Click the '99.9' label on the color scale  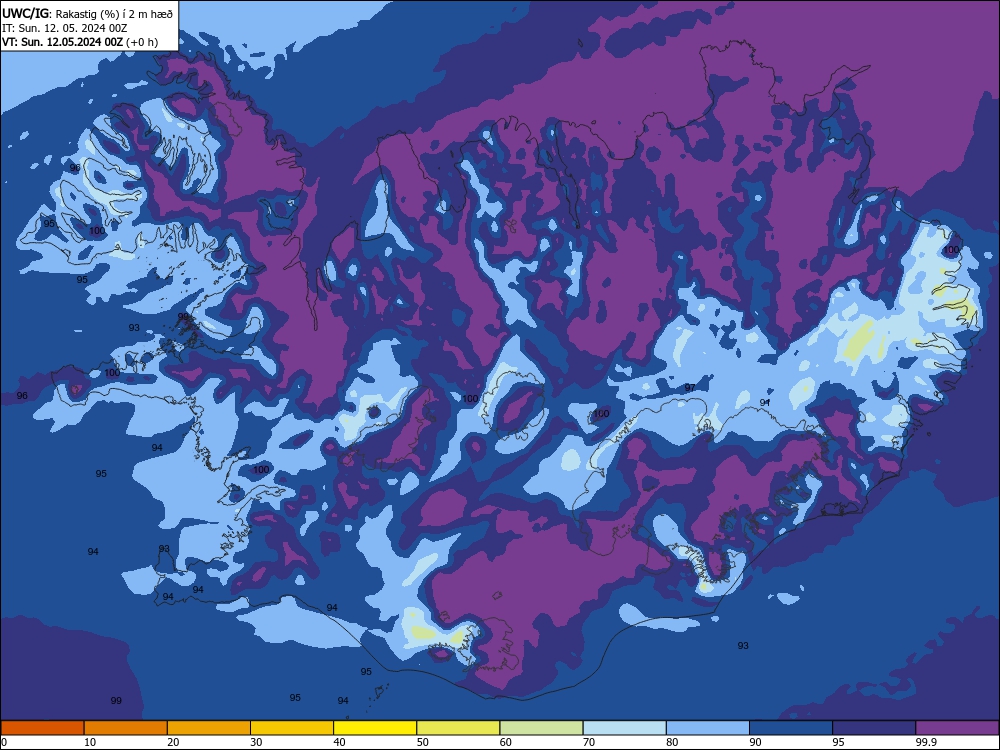[x=927, y=742]
